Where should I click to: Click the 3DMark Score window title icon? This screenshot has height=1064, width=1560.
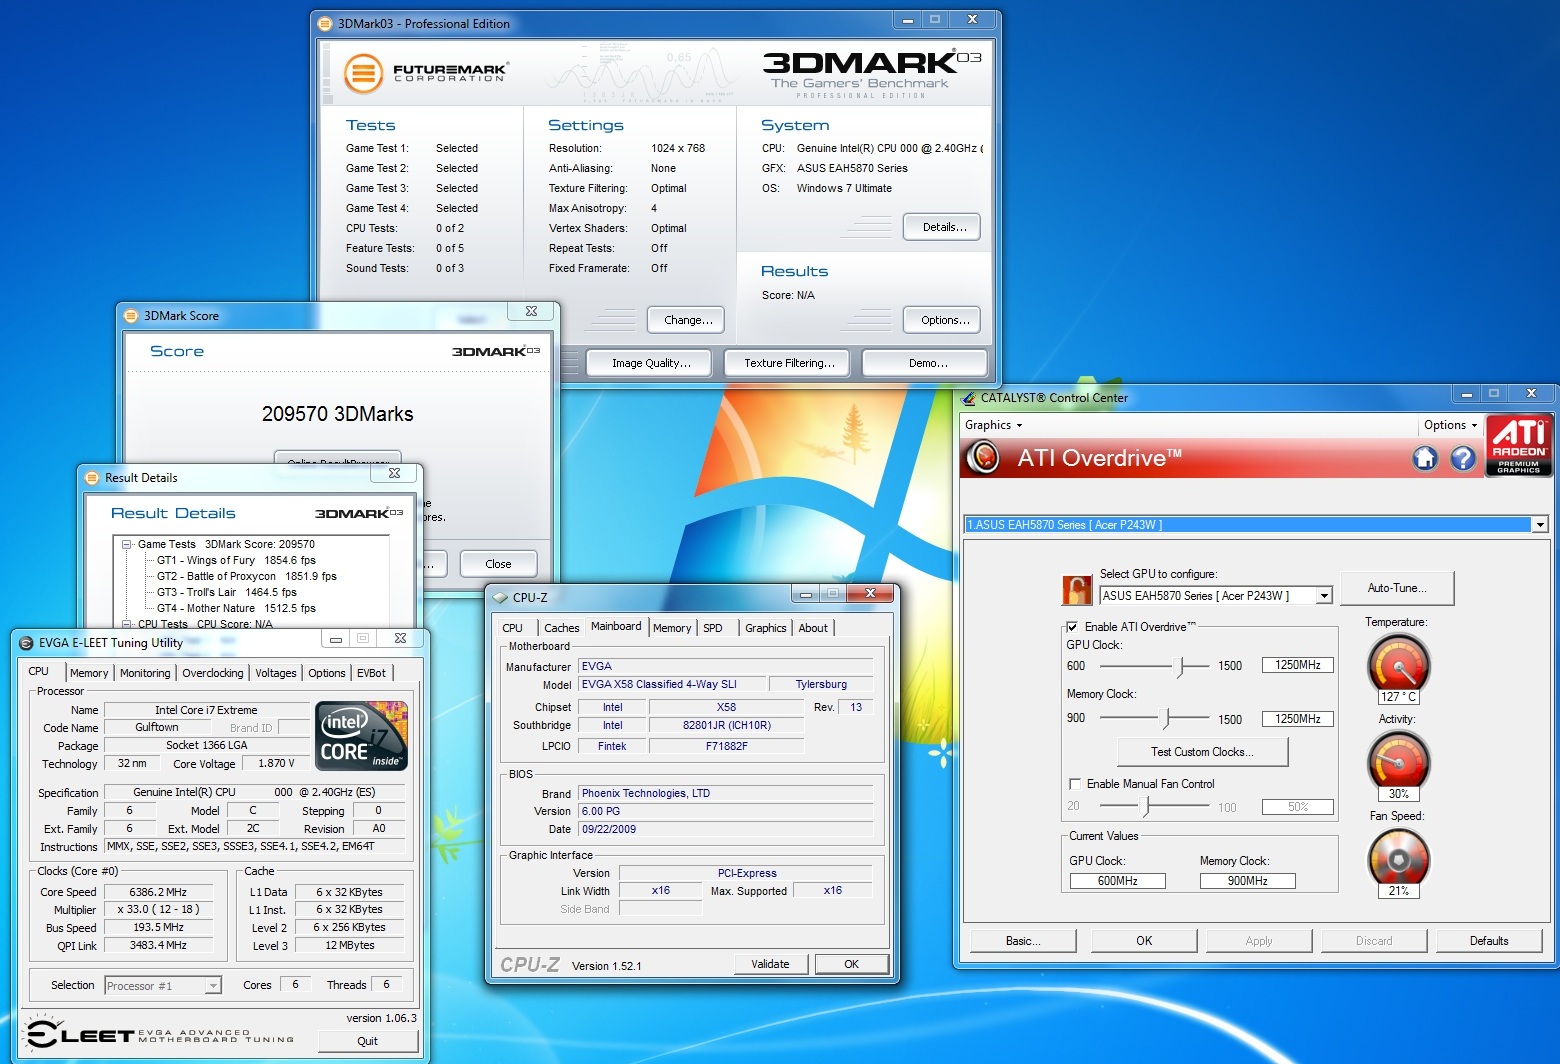[x=130, y=315]
